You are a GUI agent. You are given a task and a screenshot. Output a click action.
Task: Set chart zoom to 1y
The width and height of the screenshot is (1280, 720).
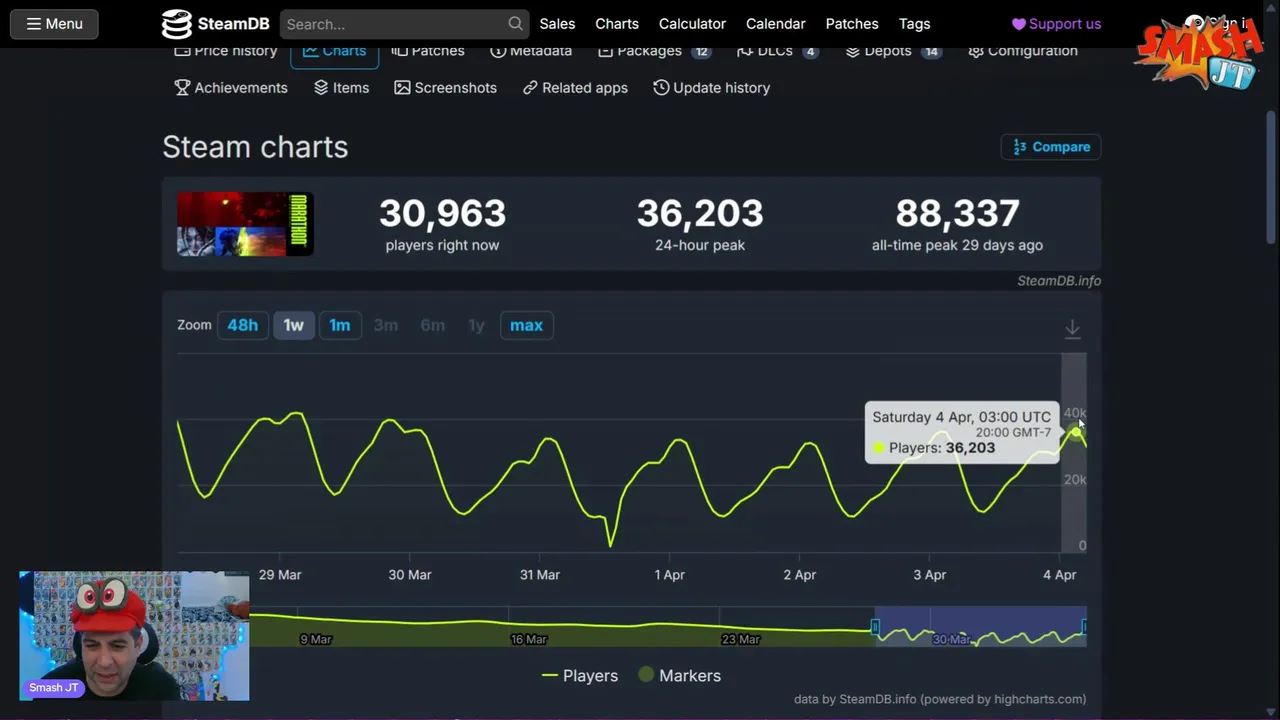point(476,325)
